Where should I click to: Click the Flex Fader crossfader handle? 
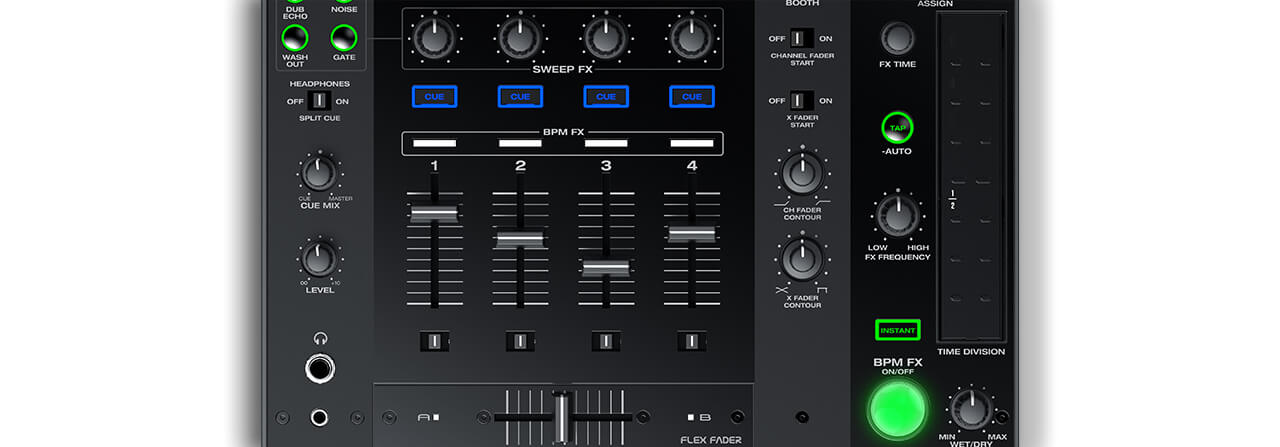click(x=561, y=413)
